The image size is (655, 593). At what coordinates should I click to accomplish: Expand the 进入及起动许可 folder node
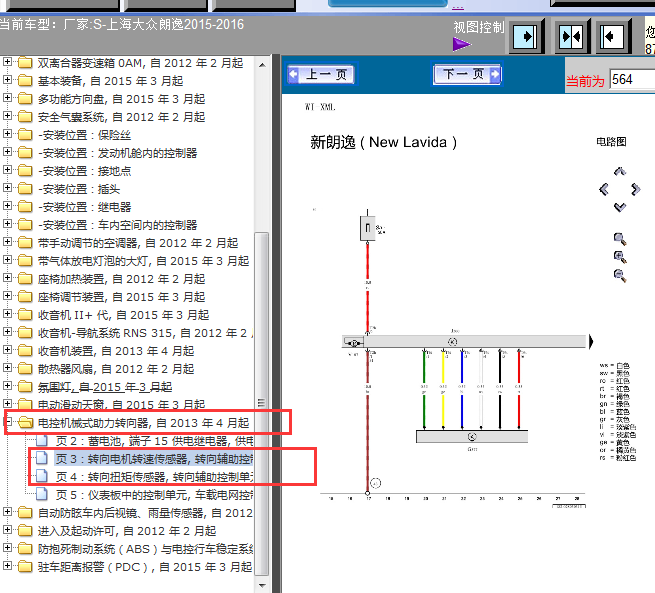tap(7, 530)
